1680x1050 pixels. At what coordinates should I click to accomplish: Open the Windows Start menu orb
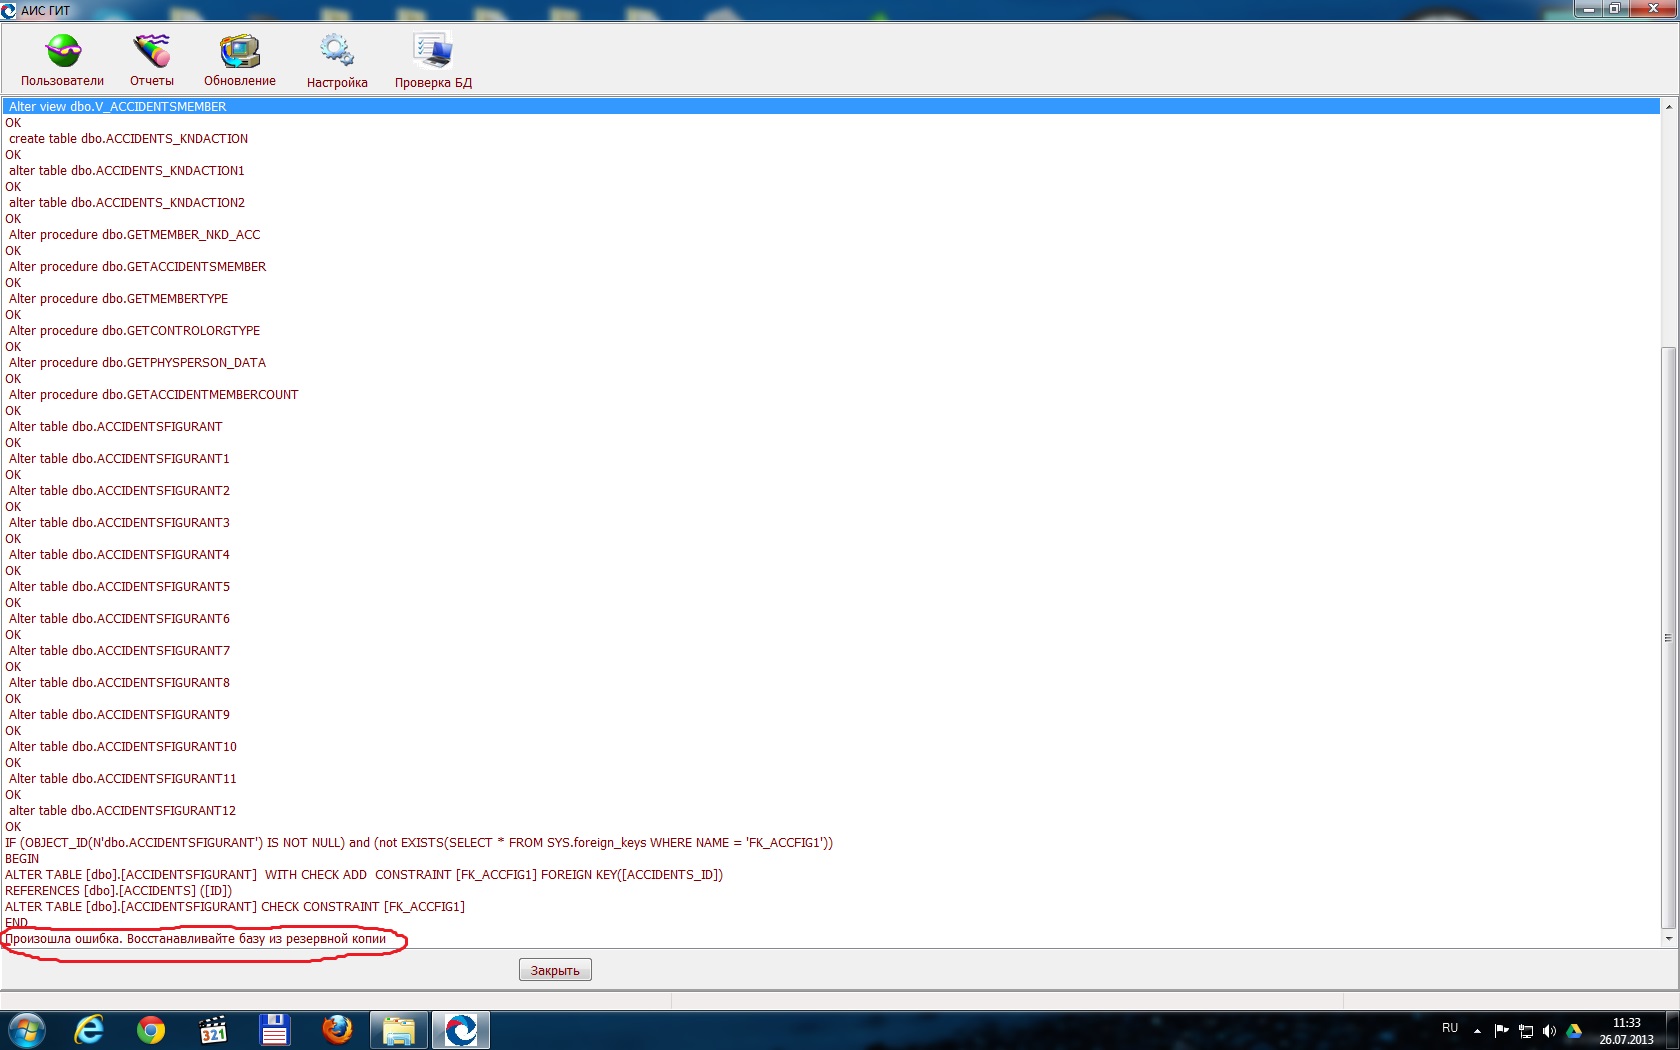[27, 1030]
